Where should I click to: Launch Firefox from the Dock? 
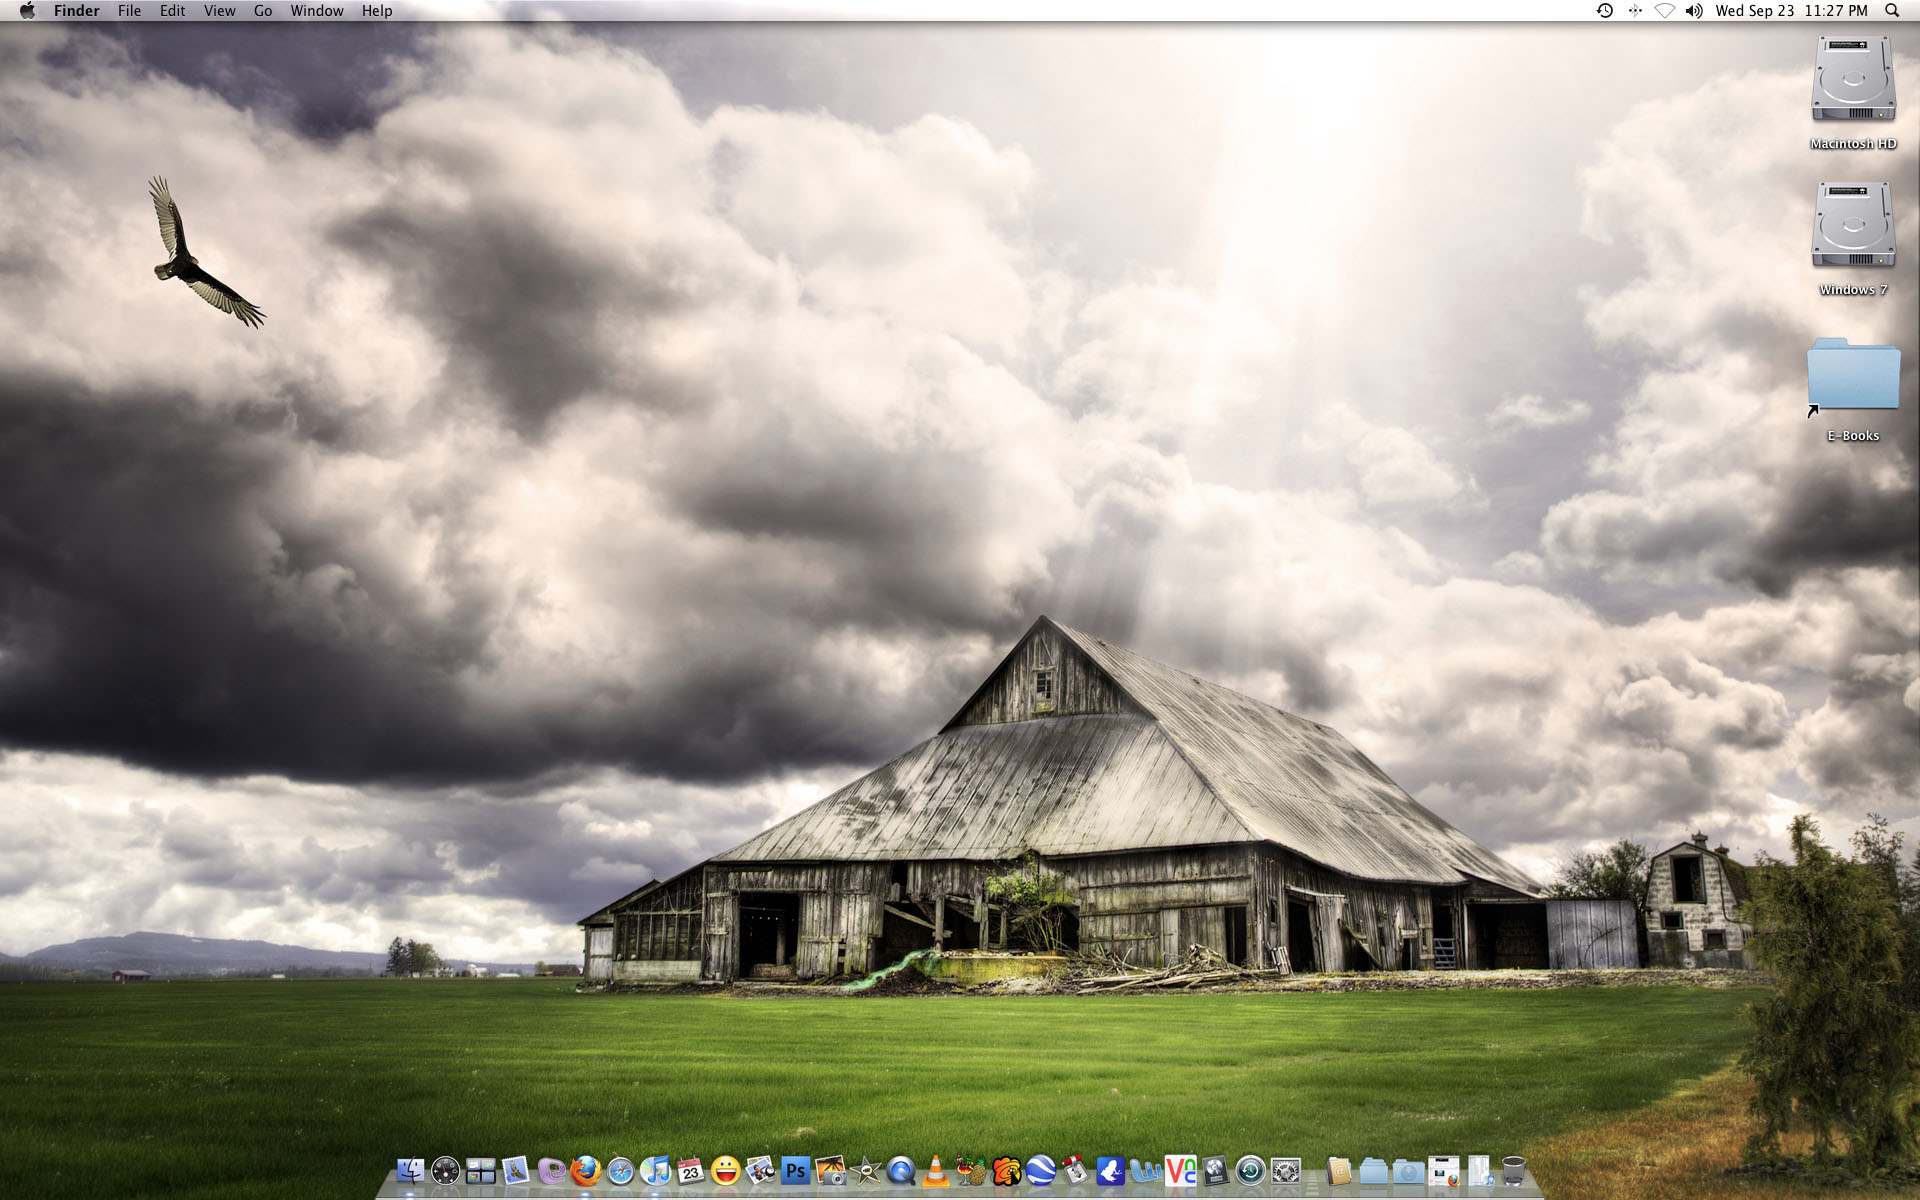(x=585, y=1170)
